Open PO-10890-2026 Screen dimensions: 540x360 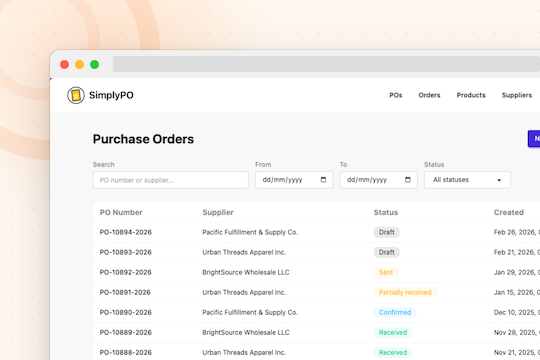click(x=126, y=312)
